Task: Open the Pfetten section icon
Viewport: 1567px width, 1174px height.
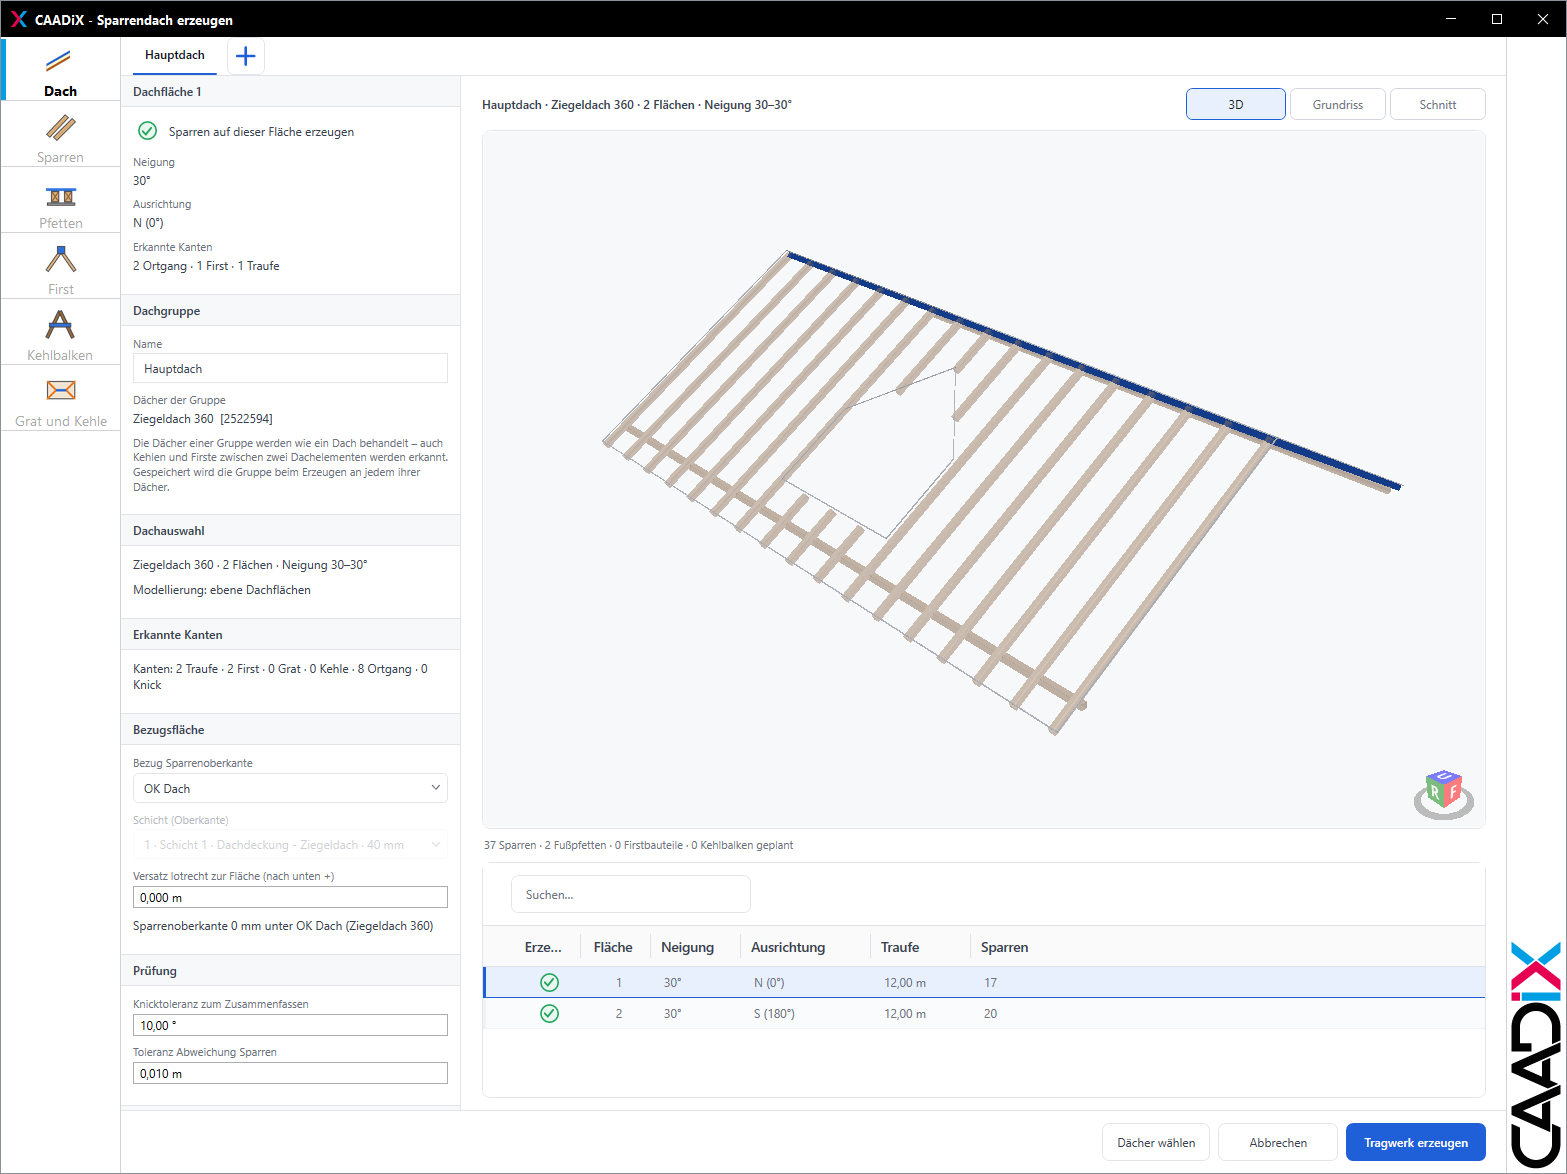Action: pyautogui.click(x=60, y=196)
